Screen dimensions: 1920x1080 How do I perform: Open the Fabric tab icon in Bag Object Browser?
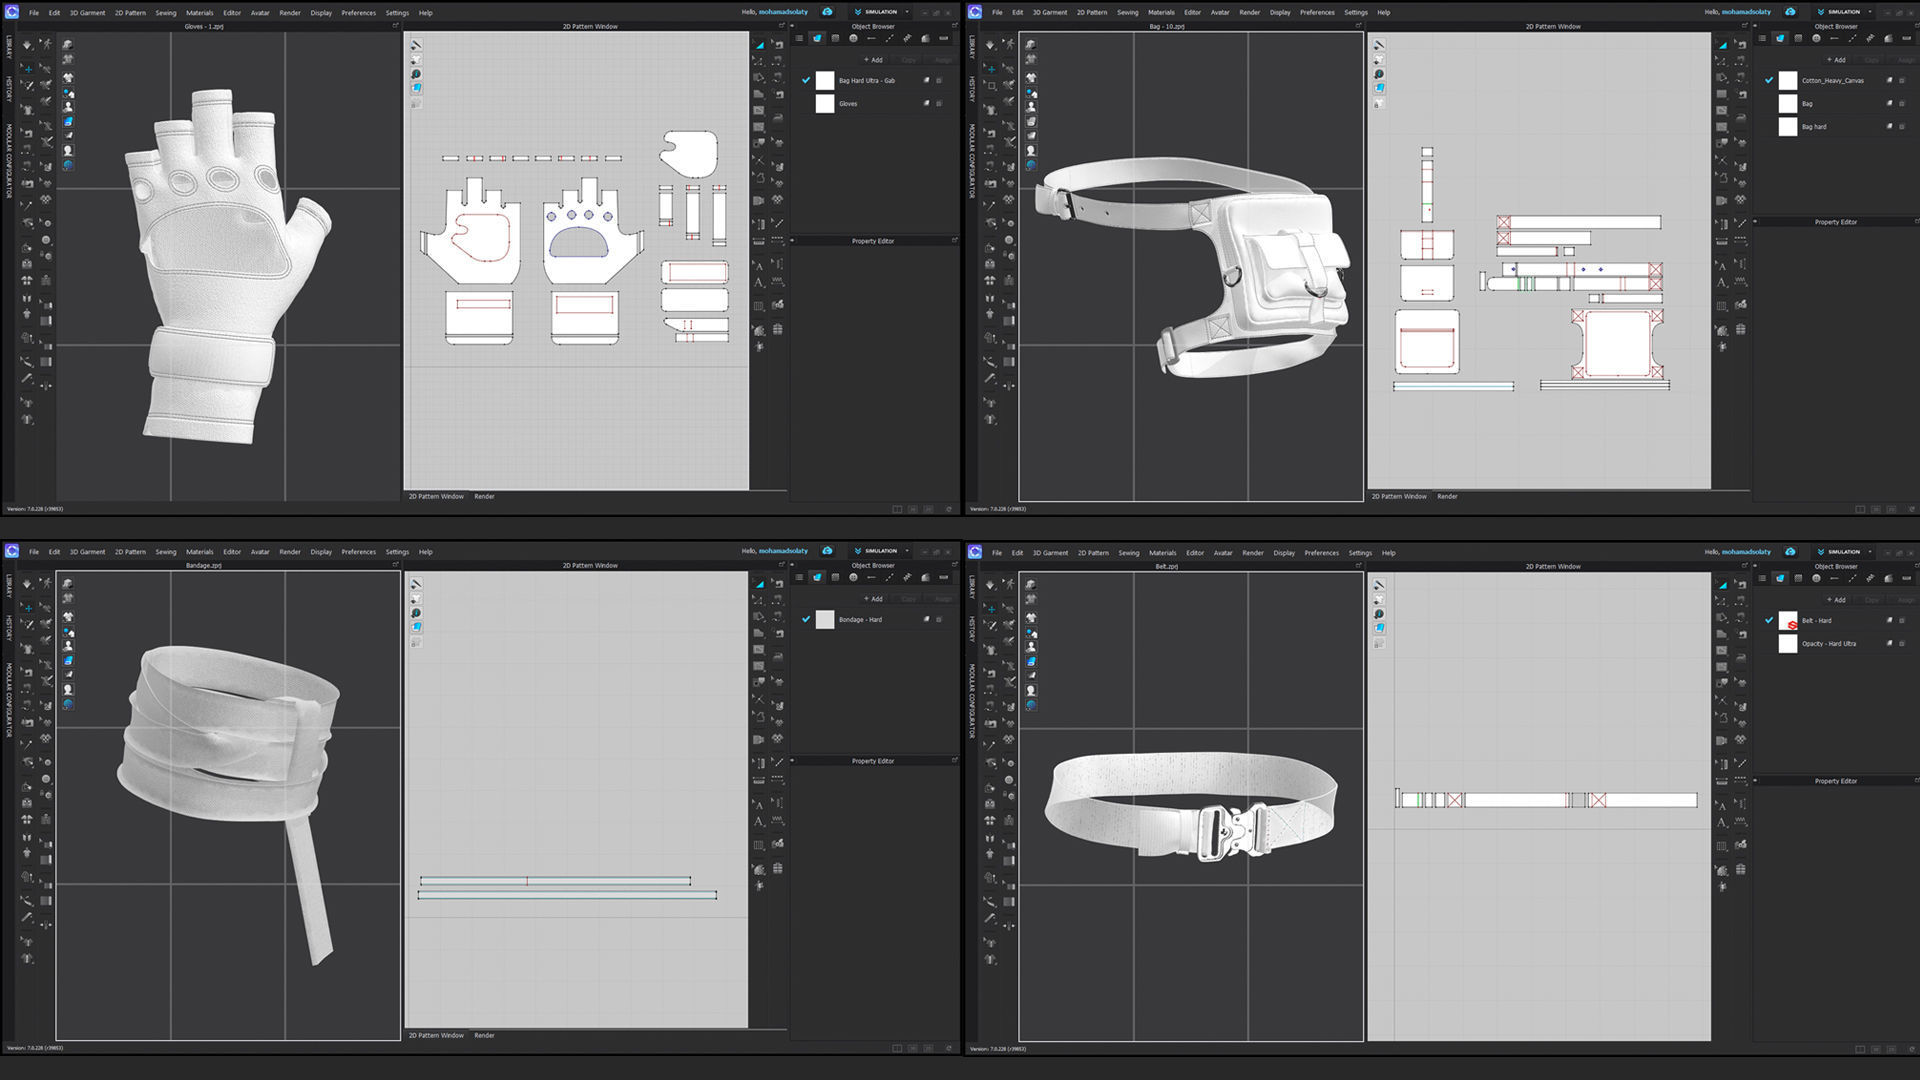[x=1780, y=38]
